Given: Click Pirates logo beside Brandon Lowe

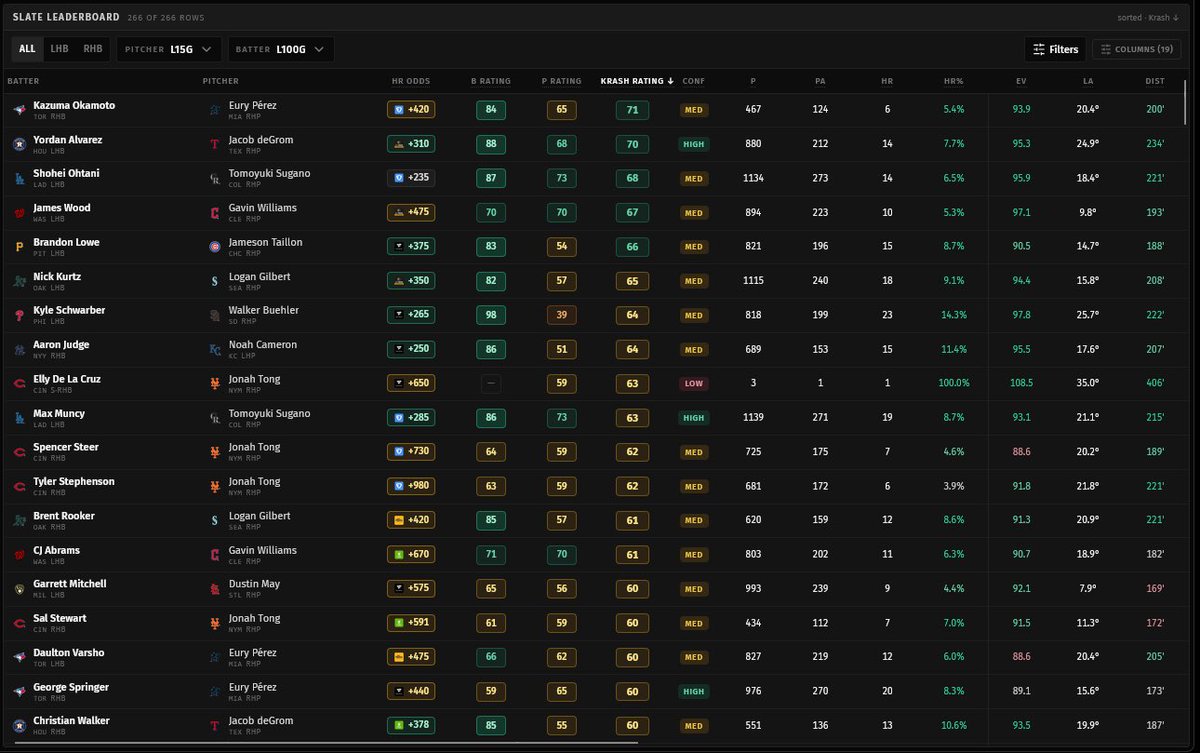Looking at the screenshot, I should tap(18, 247).
